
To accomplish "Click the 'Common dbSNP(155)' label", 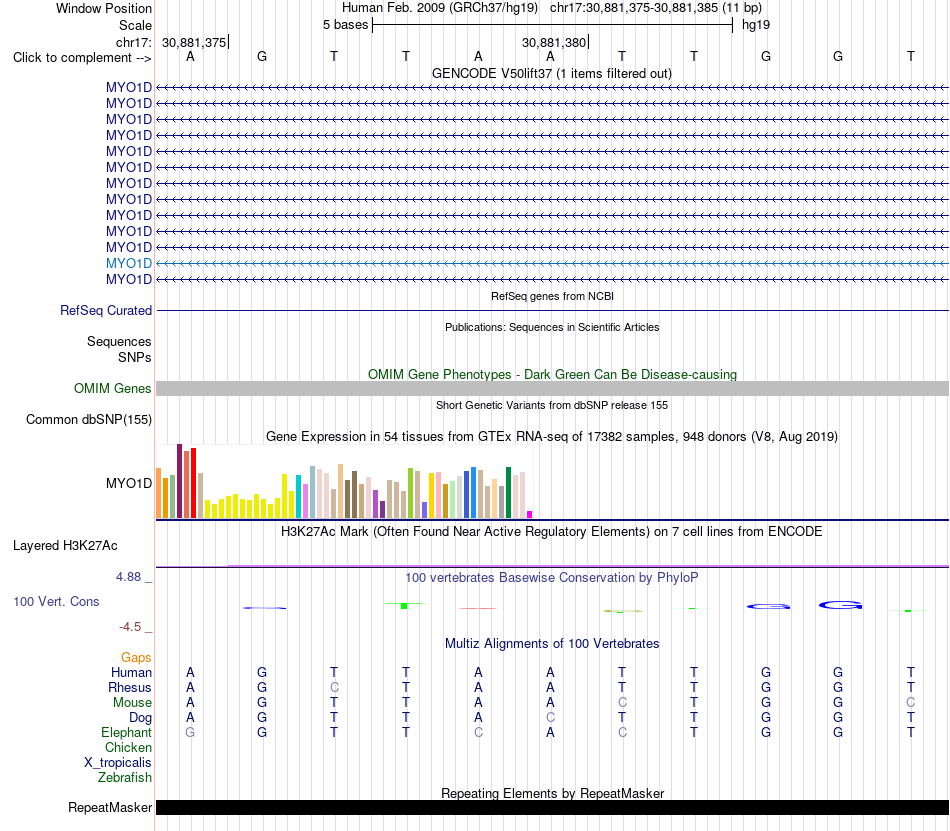I will [x=88, y=420].
